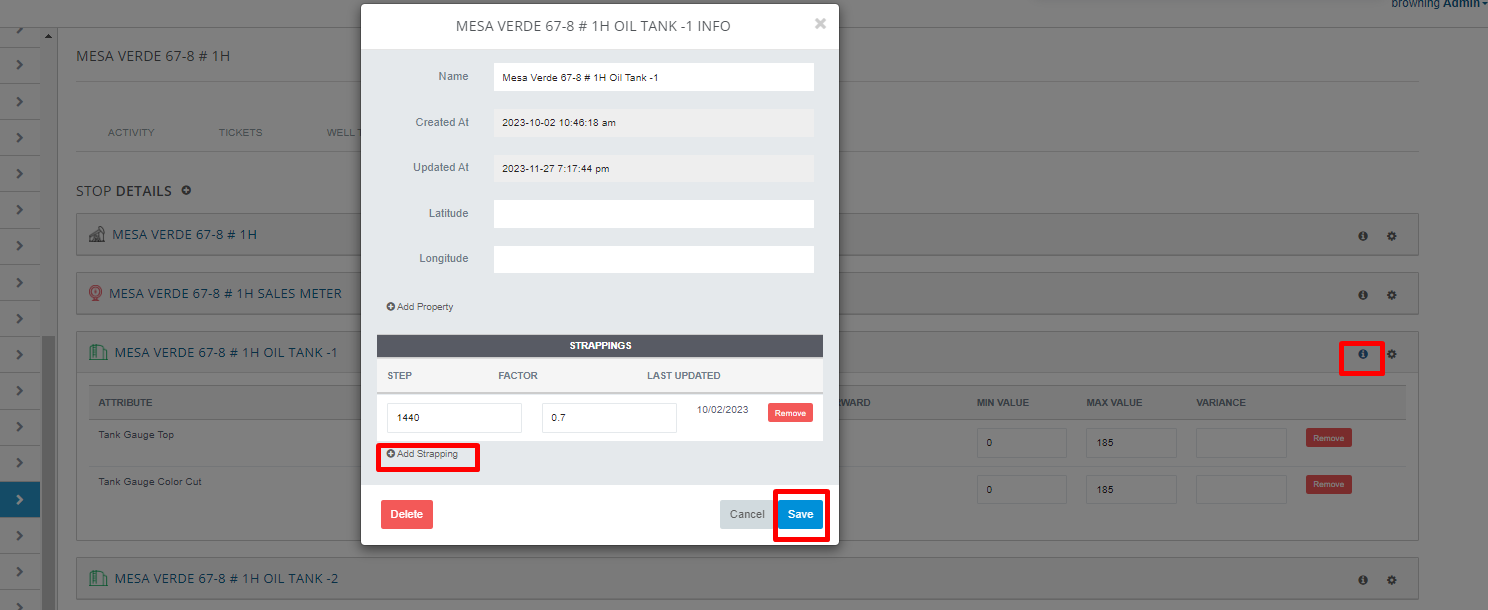Edit the strapping Step value 1440
Screen dimensions: 1488x610
[x=454, y=418]
